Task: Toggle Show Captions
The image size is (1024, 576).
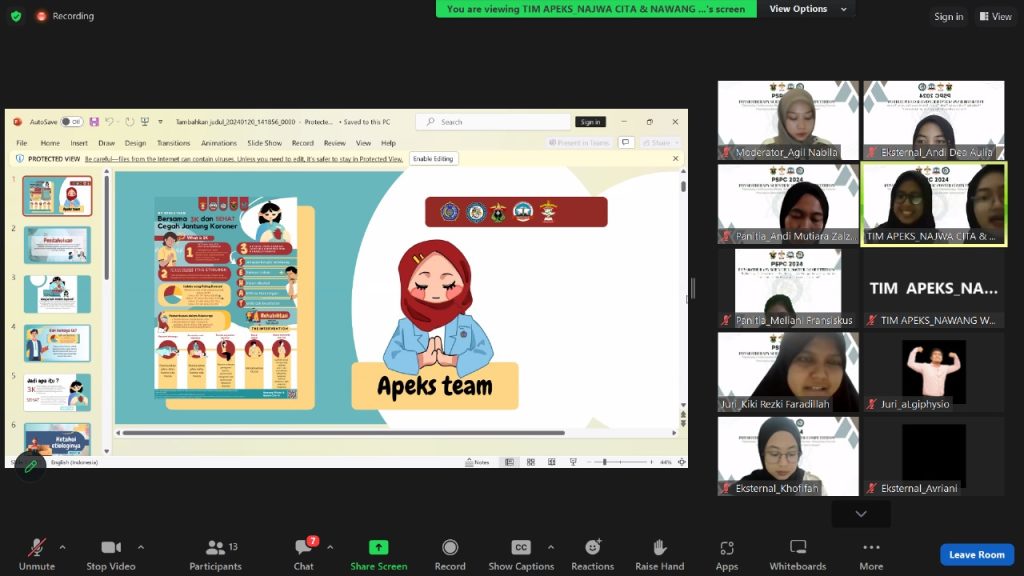Action: pos(520,553)
